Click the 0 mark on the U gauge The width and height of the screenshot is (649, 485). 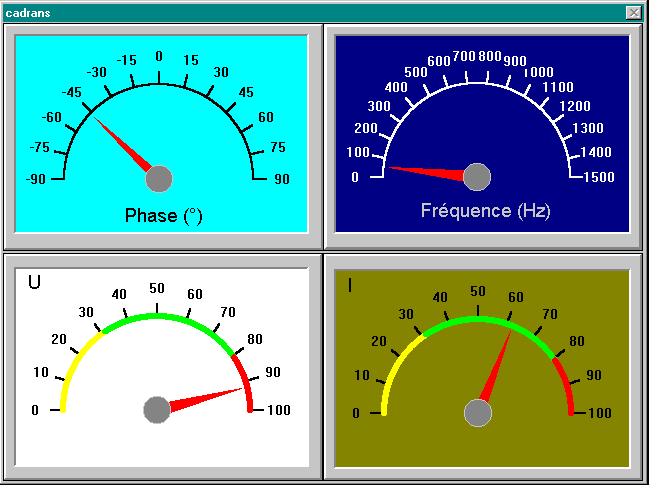[x=35, y=410]
